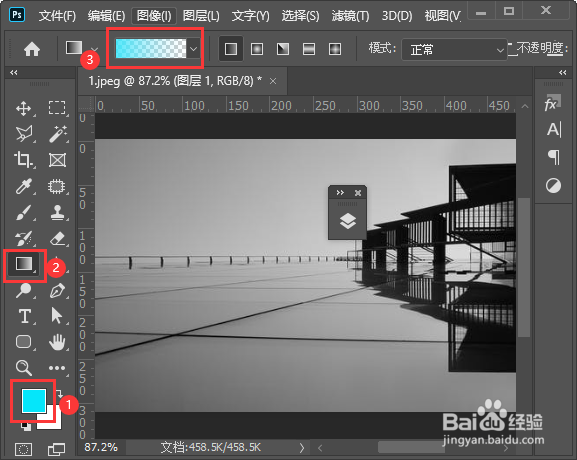Open the status bar info arrow menu
This screenshot has height=460, width=577.
click(x=302, y=447)
